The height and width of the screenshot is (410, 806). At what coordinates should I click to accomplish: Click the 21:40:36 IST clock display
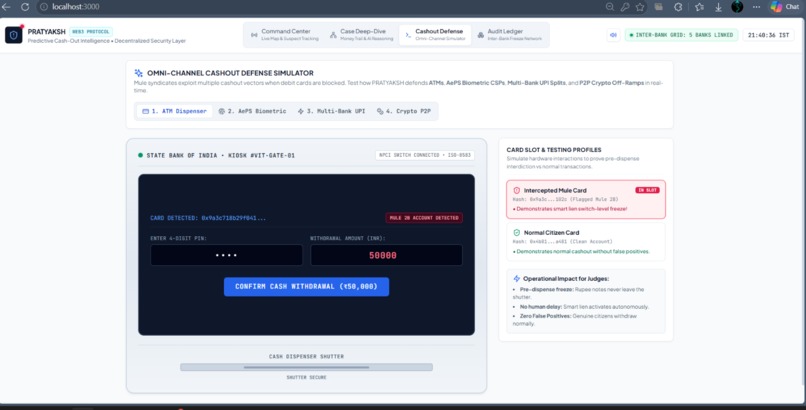pyautogui.click(x=768, y=35)
